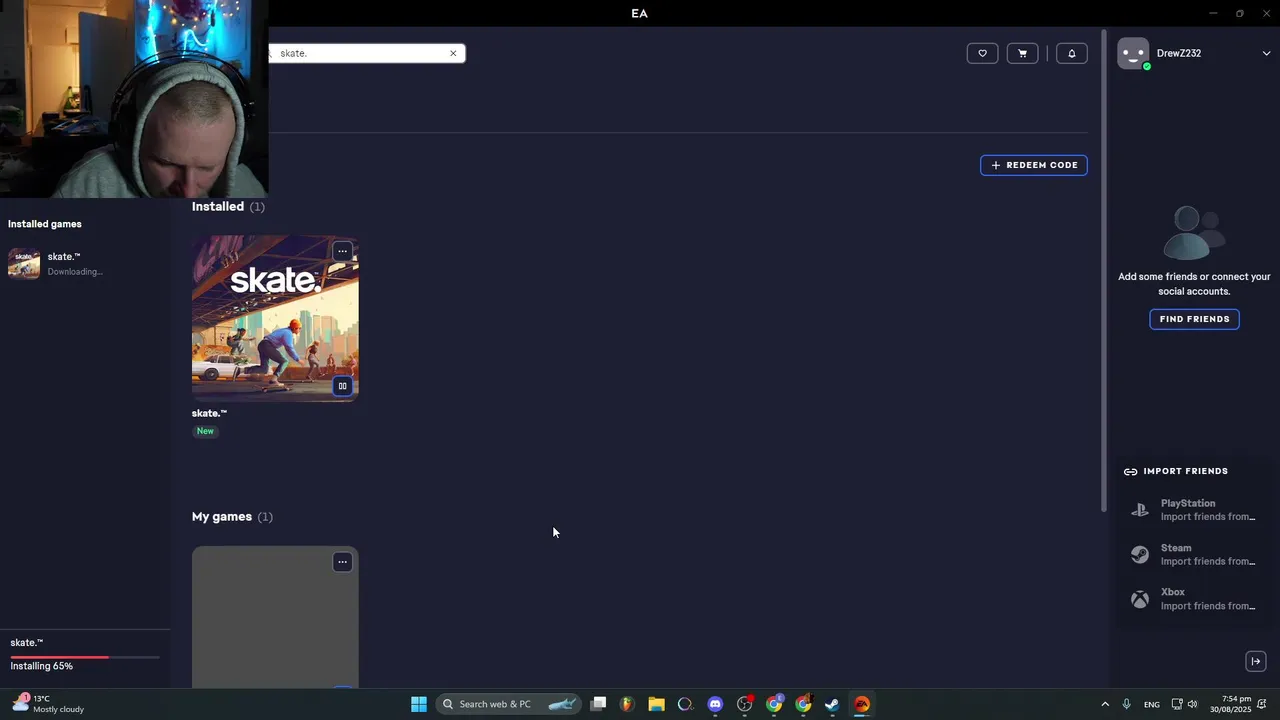Screen dimensions: 1280x720
Task: Click the Installed (1) section heading
Action: coord(228,206)
